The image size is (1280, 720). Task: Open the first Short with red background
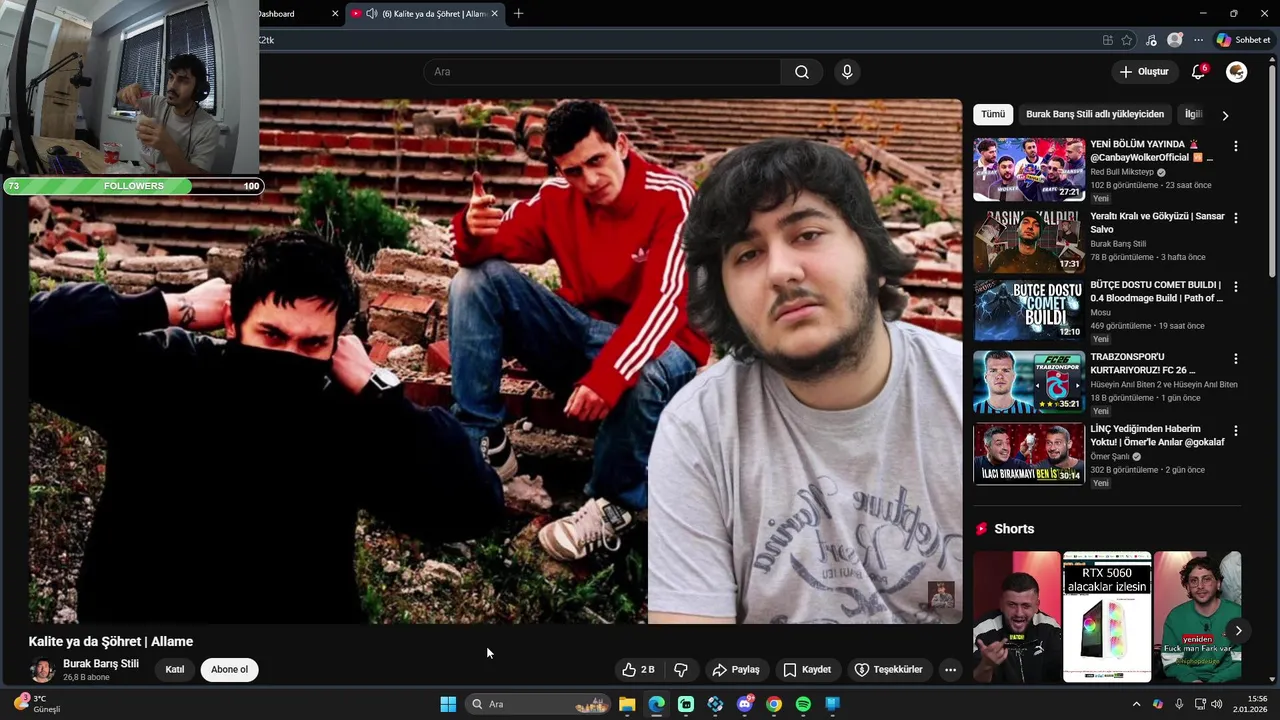tap(1017, 617)
